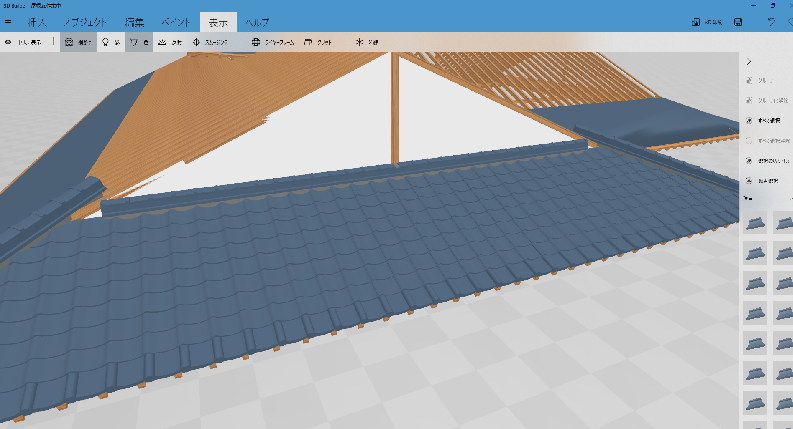The height and width of the screenshot is (429, 793).
Task: Switch to the 挿入 (Insert) tab
Action: [37, 22]
